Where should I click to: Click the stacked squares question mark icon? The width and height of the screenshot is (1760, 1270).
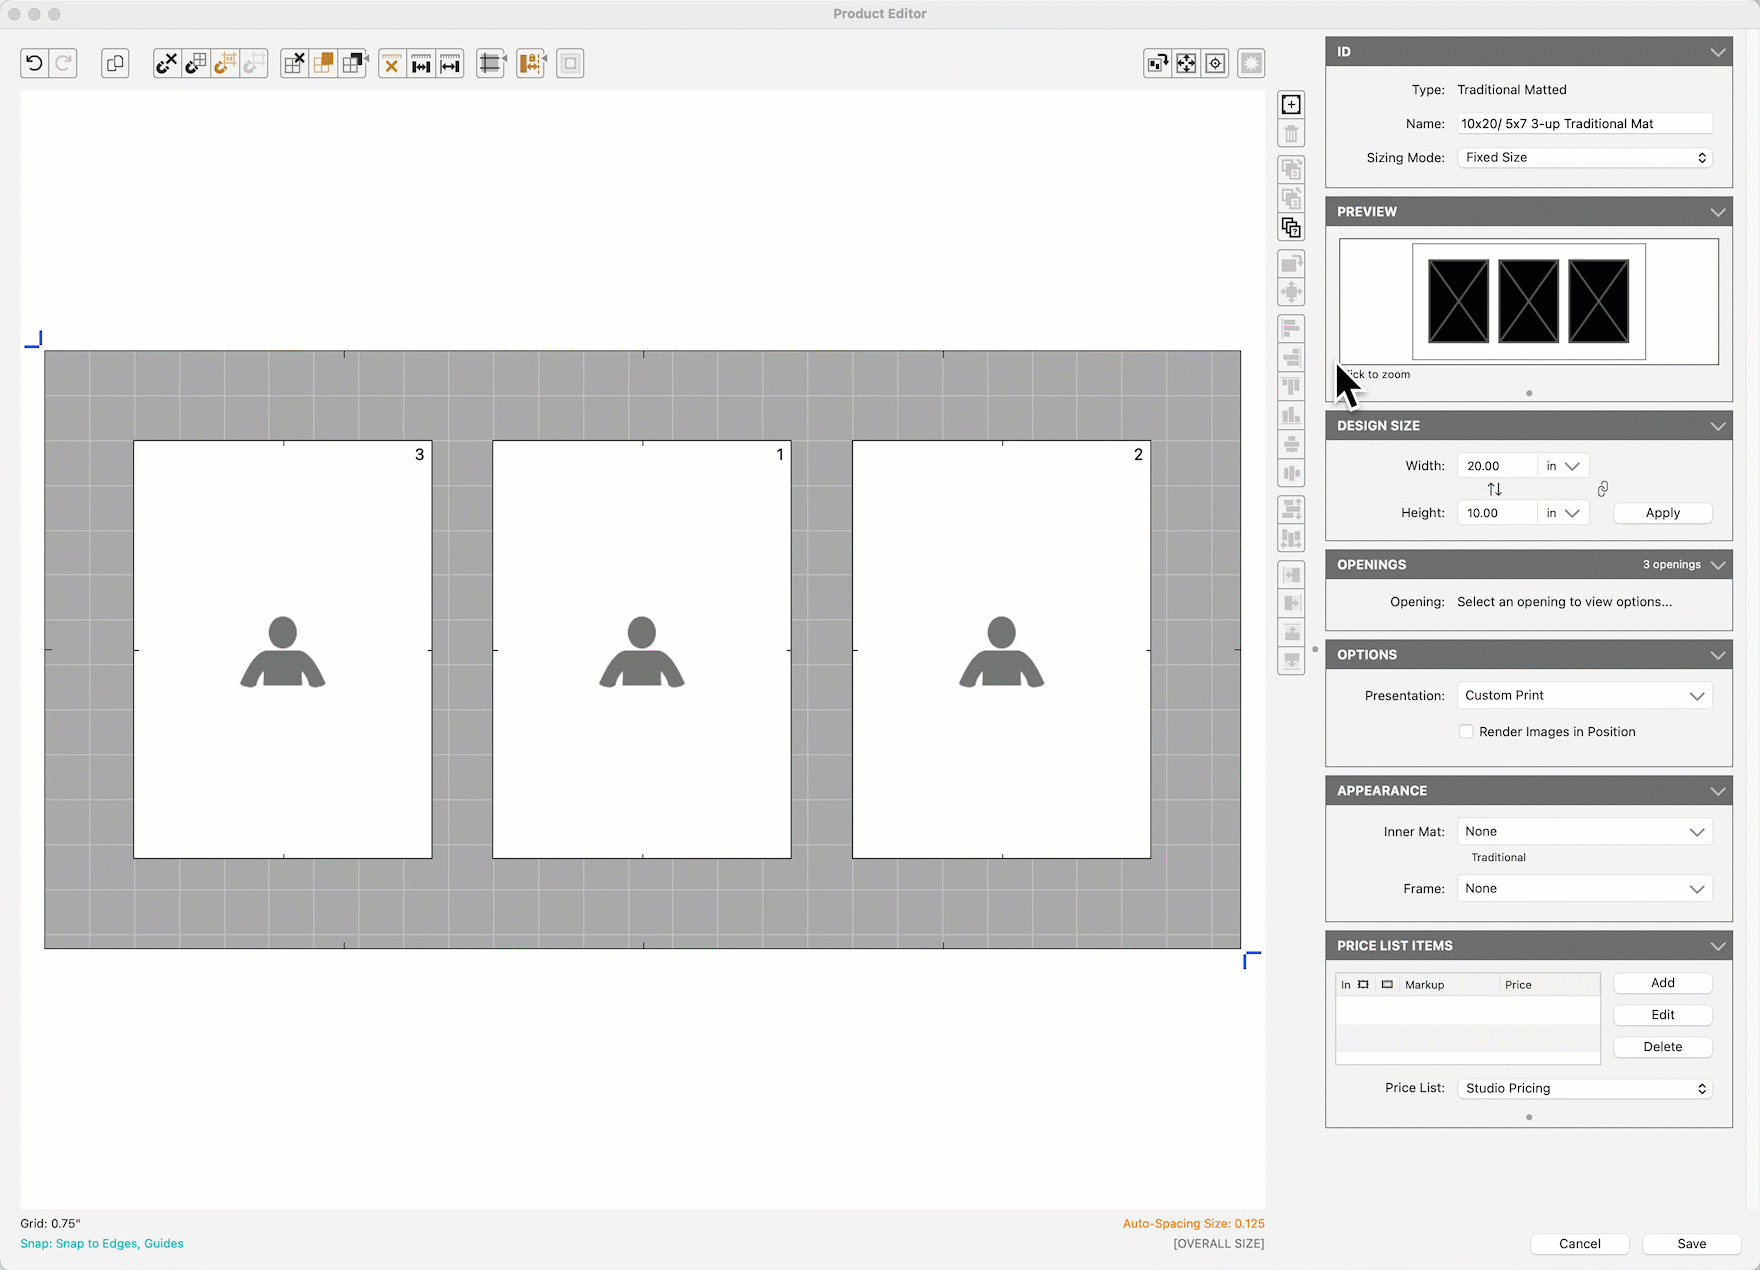[x=1291, y=228]
